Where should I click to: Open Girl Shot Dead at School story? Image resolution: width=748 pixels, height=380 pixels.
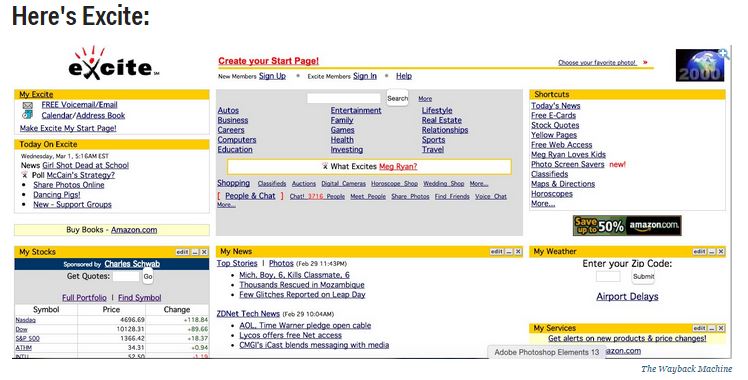[x=86, y=165]
